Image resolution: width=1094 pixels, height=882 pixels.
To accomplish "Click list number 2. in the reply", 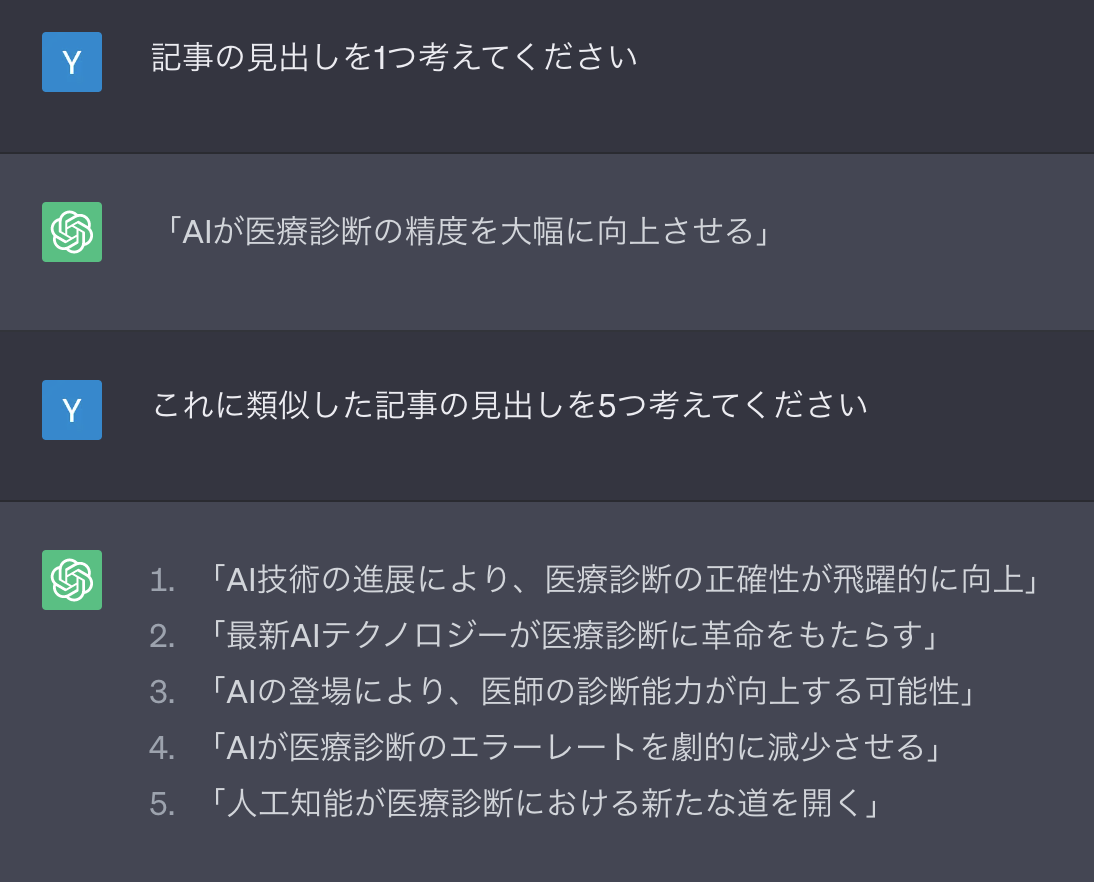I will 162,636.
